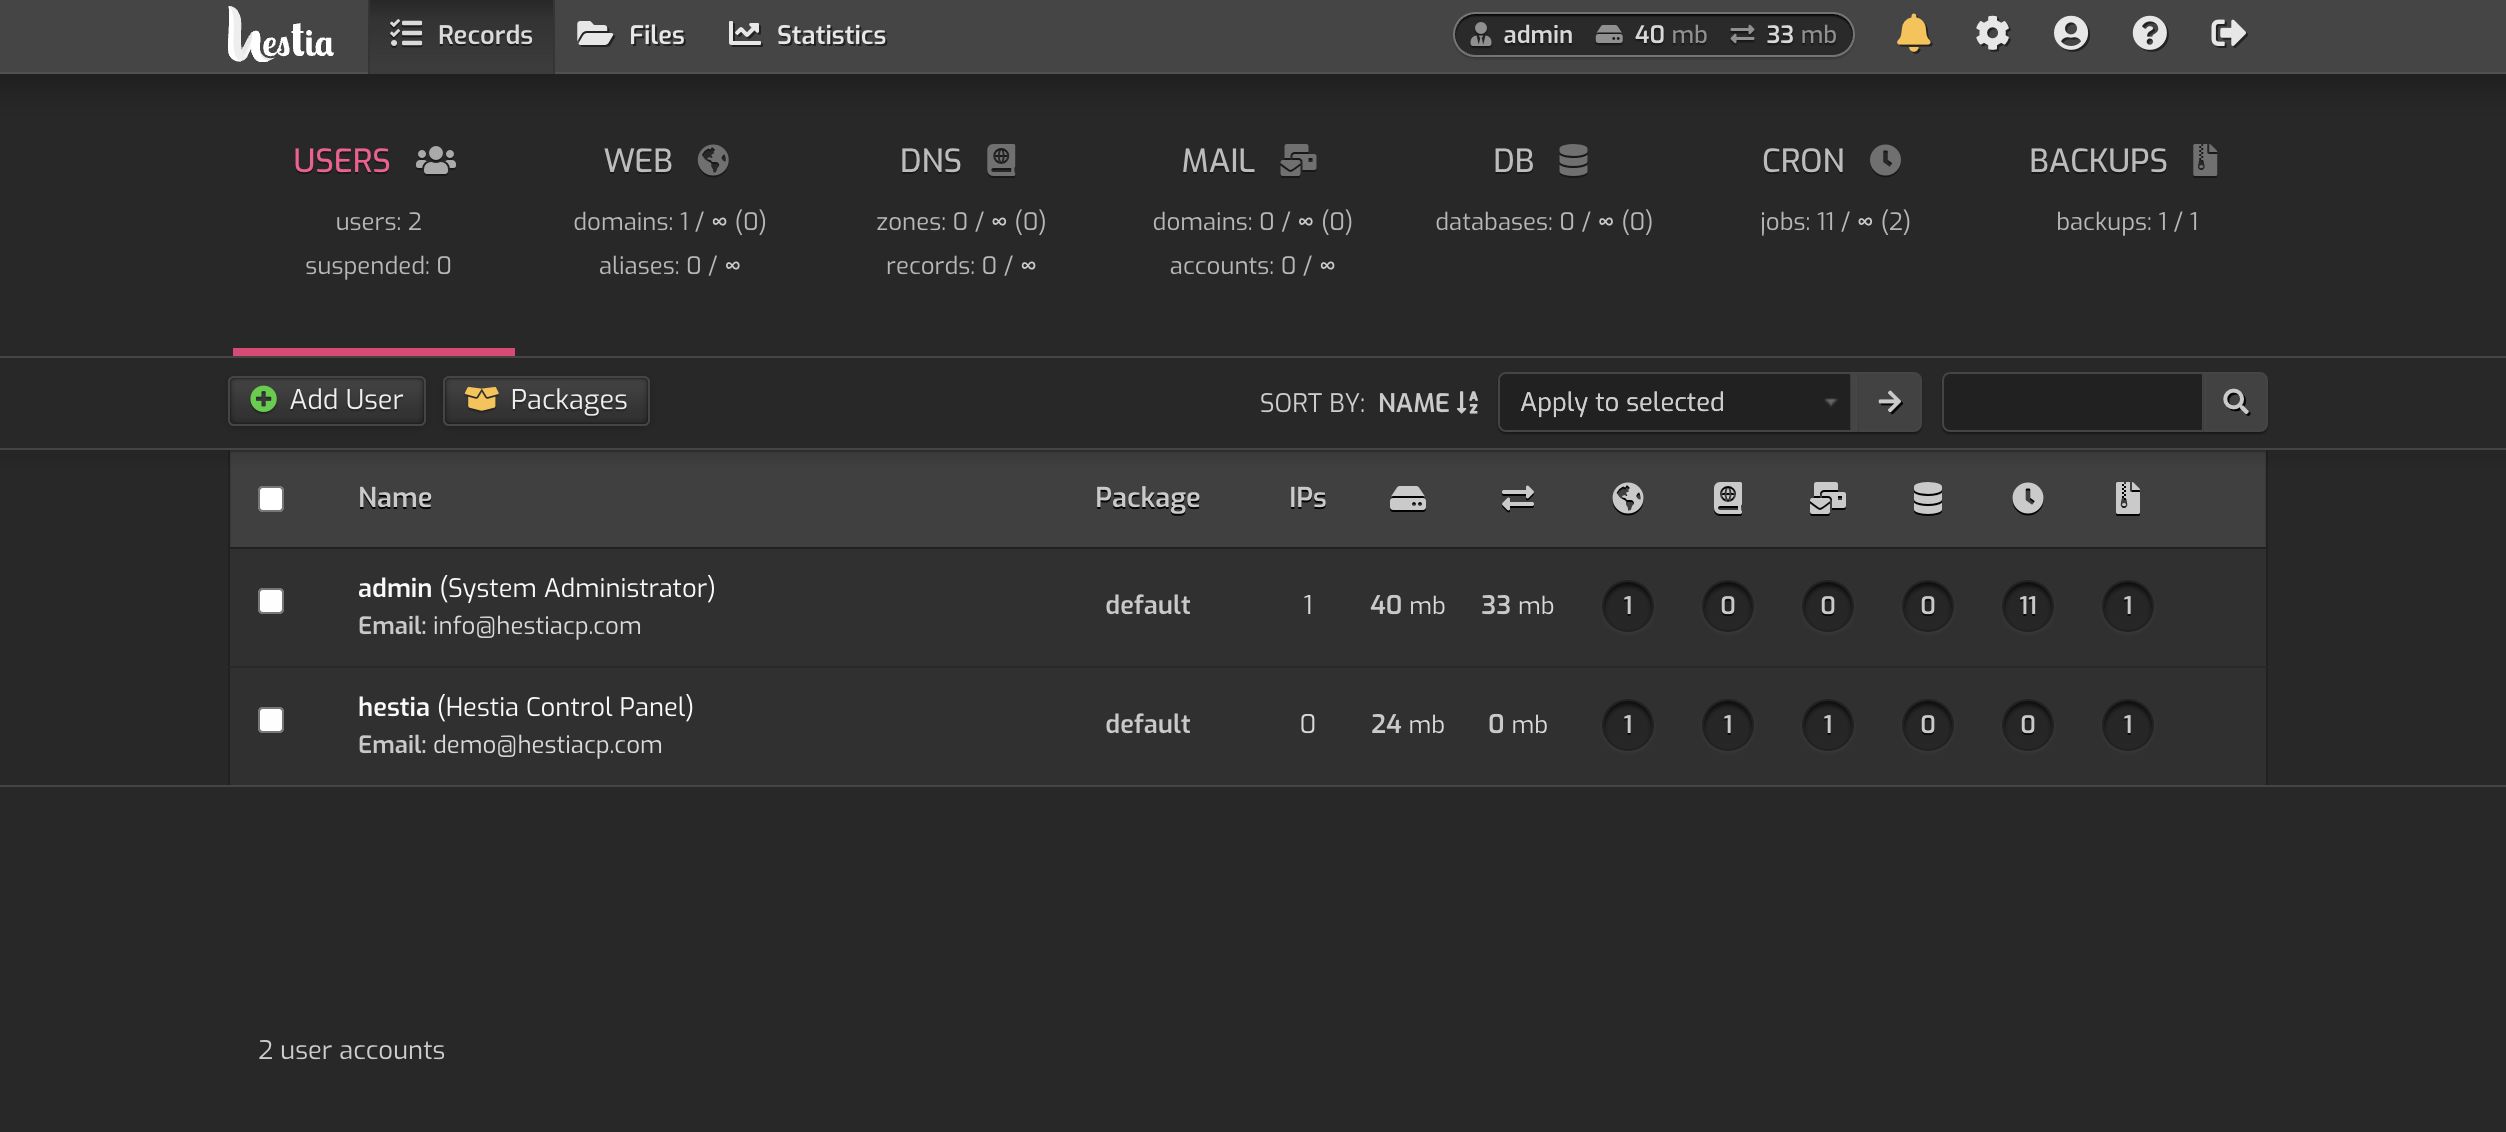Open the help question mark icon
The image size is (2506, 1132).
2149,34
